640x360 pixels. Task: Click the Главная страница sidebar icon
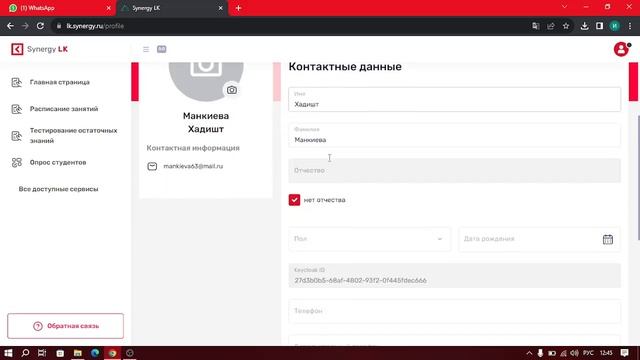click(x=16, y=82)
